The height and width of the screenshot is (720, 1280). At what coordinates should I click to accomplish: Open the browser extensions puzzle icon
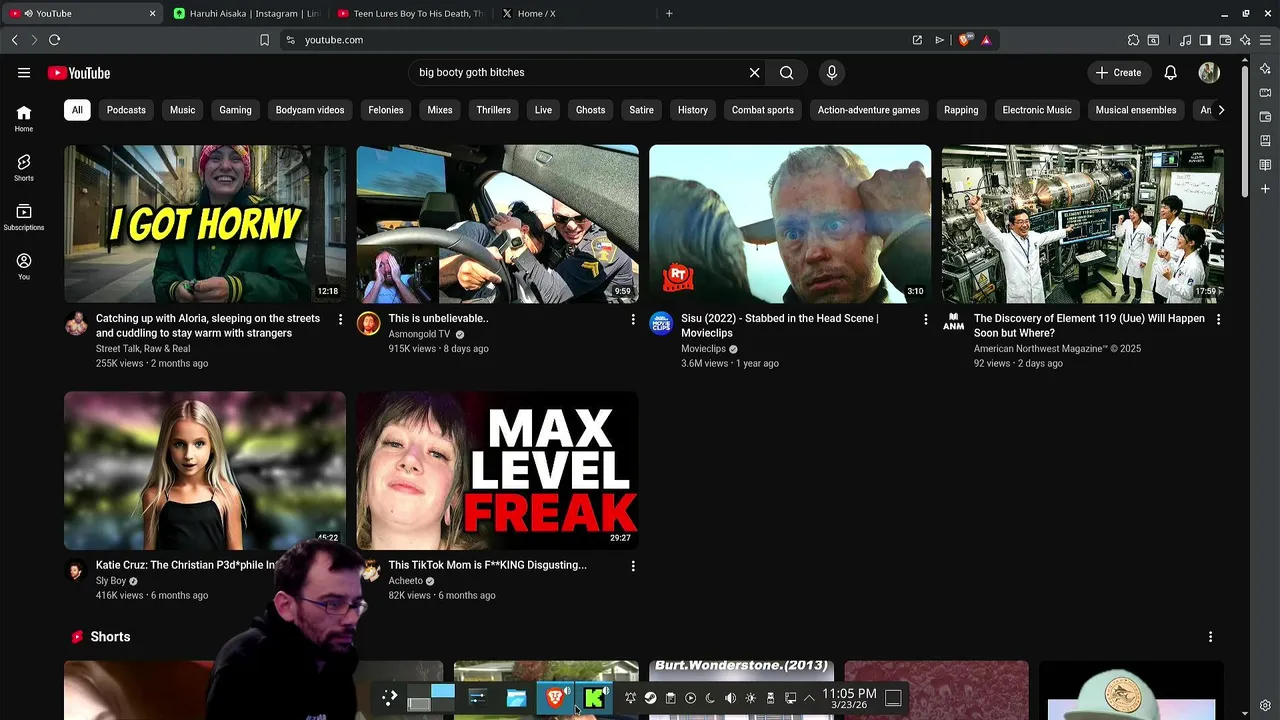1133,40
